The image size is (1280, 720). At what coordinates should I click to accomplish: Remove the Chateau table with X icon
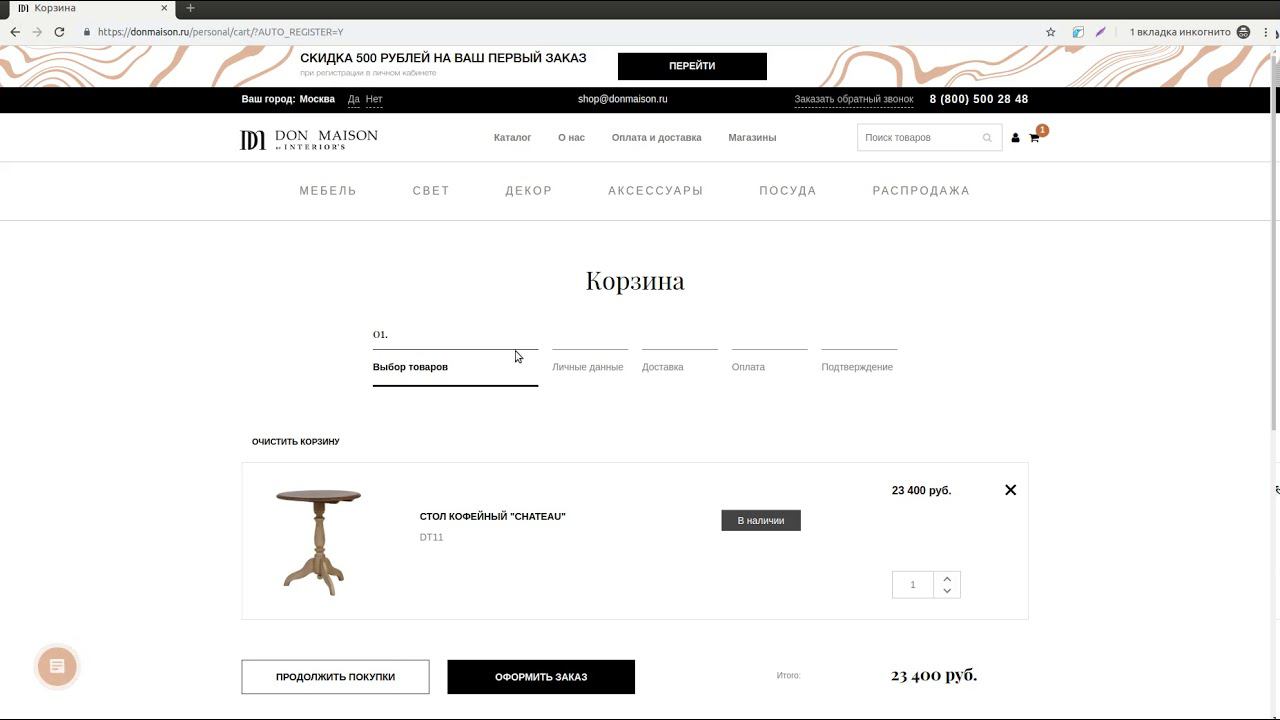1010,490
